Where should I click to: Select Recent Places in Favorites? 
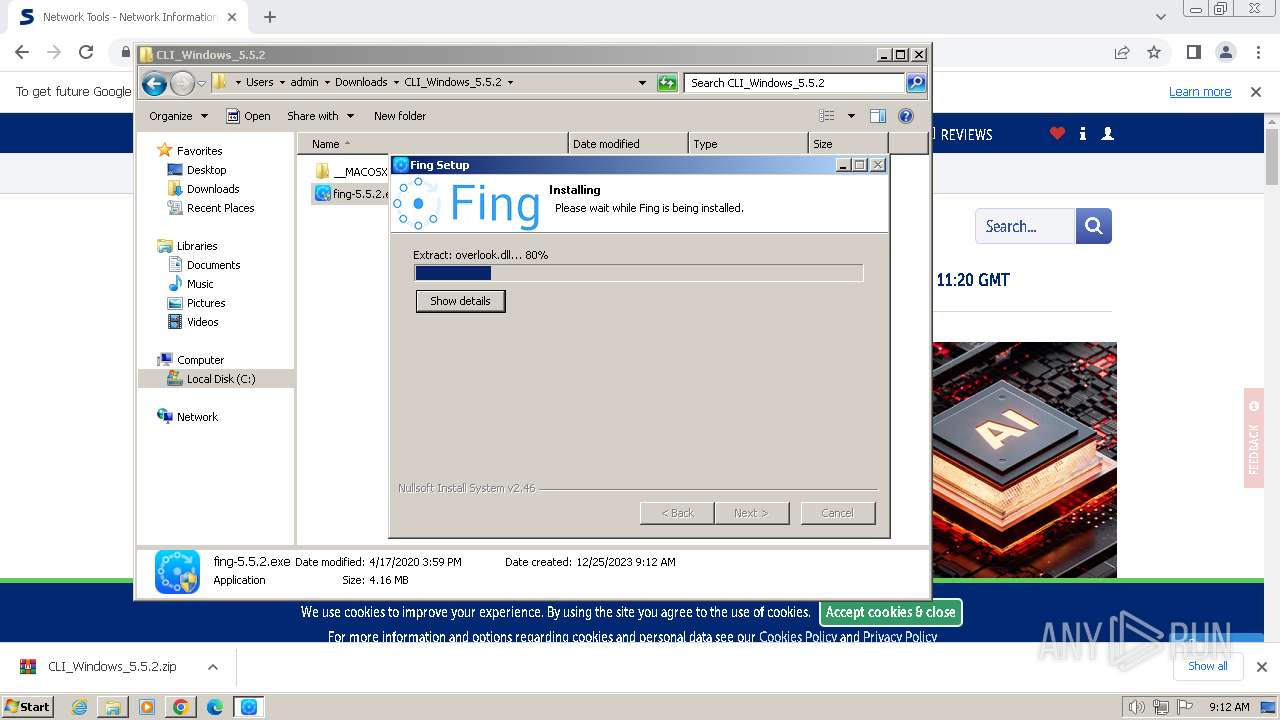[x=220, y=208]
